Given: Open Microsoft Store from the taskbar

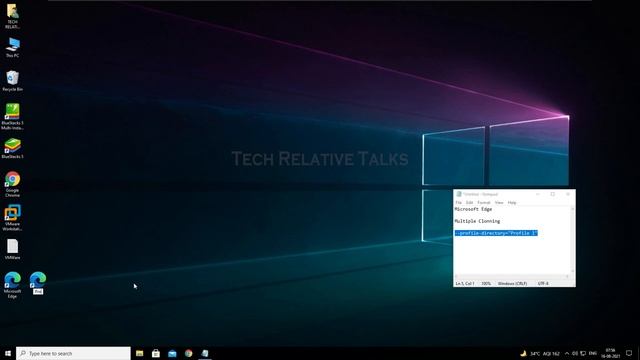Looking at the screenshot, I should (x=156, y=353).
